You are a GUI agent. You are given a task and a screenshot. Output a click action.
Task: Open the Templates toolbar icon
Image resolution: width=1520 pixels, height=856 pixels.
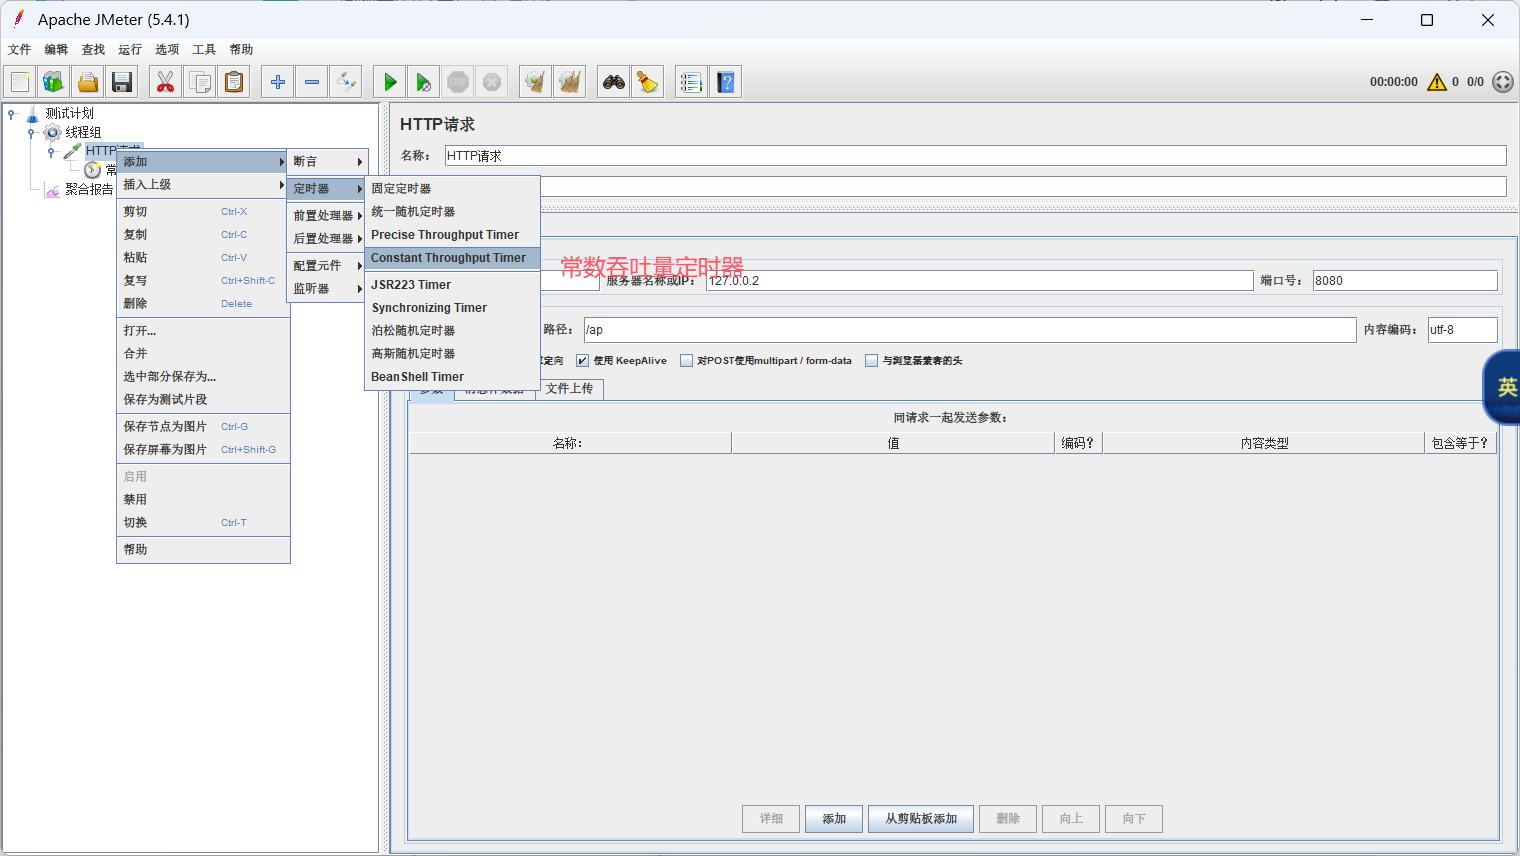point(54,82)
